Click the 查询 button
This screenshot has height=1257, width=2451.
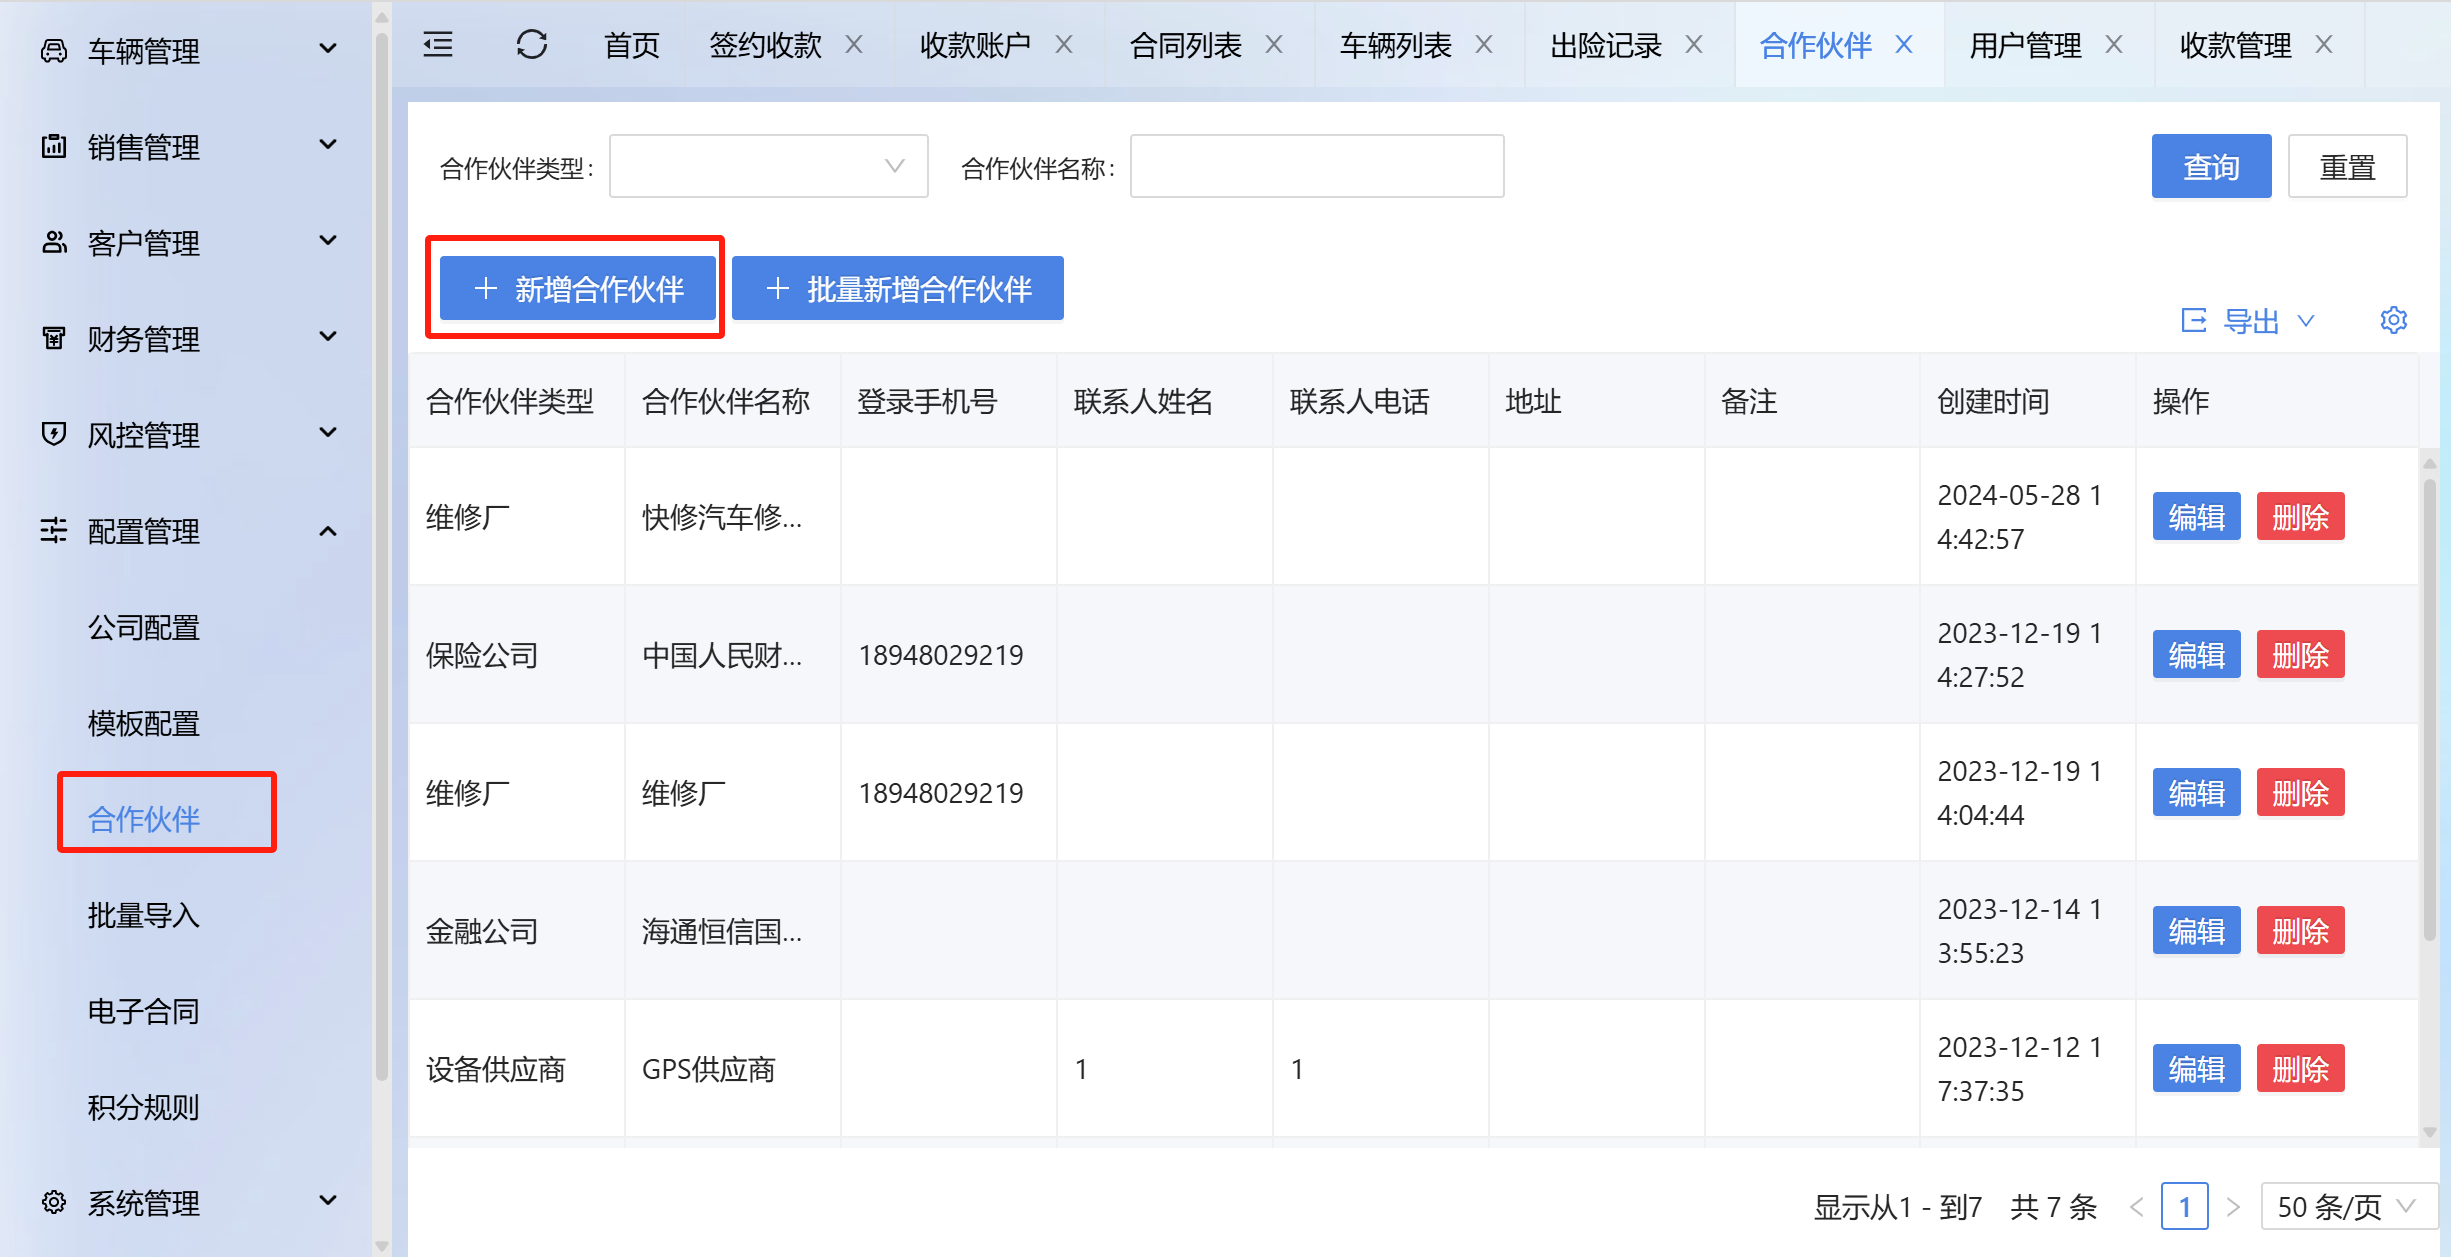(x=2211, y=167)
